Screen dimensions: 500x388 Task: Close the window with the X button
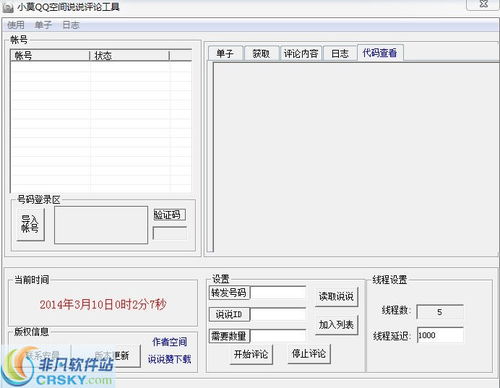[483, 4]
